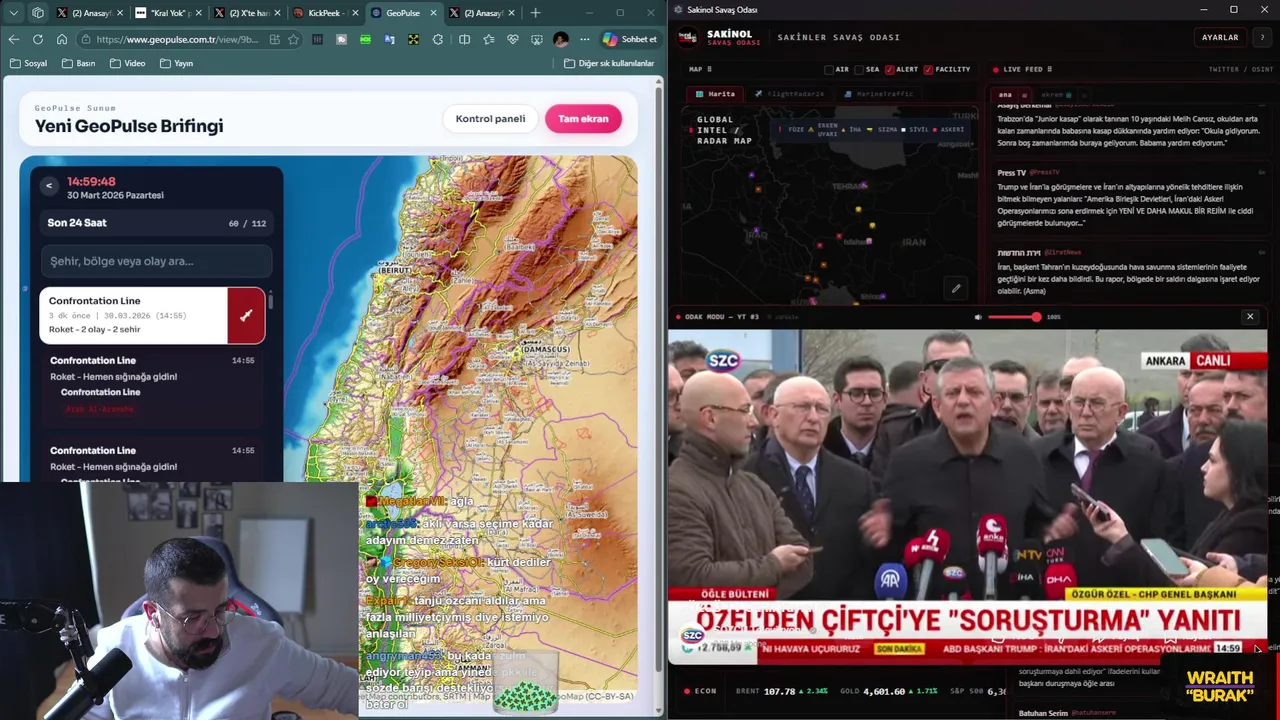The image size is (1280, 720).
Task: Open the TWITTER / OSINT label
Action: 1241,69
